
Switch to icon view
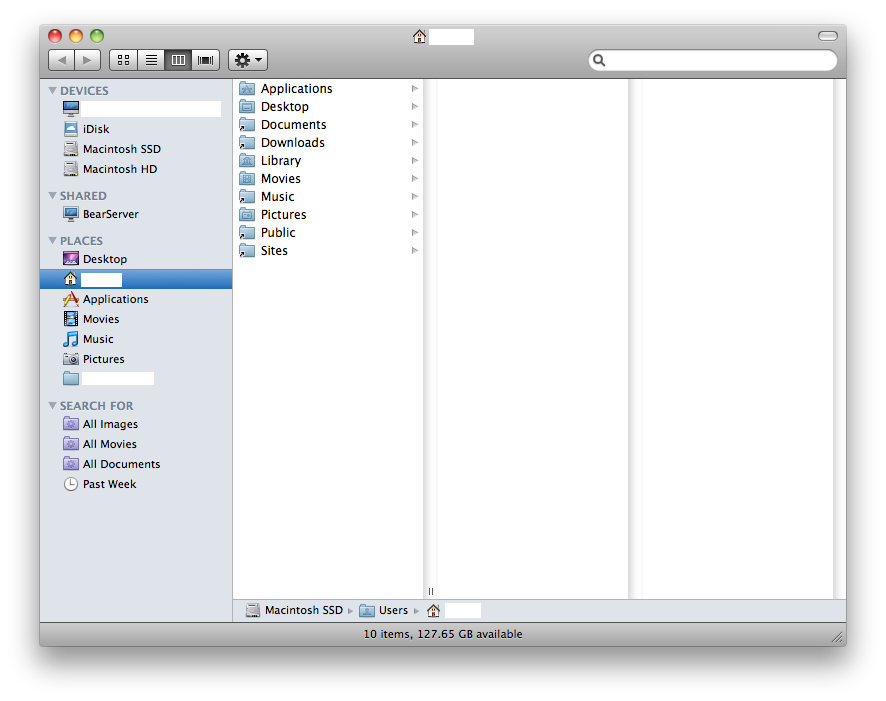[x=123, y=60]
